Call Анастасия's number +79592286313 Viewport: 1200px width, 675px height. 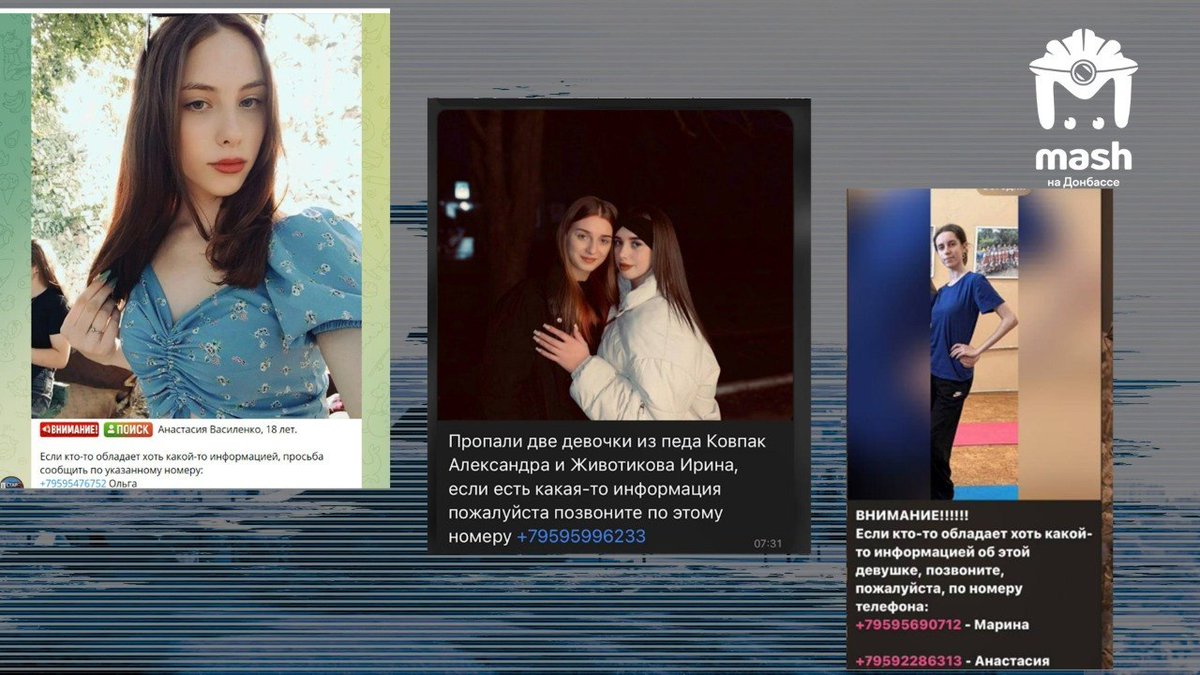coord(908,661)
